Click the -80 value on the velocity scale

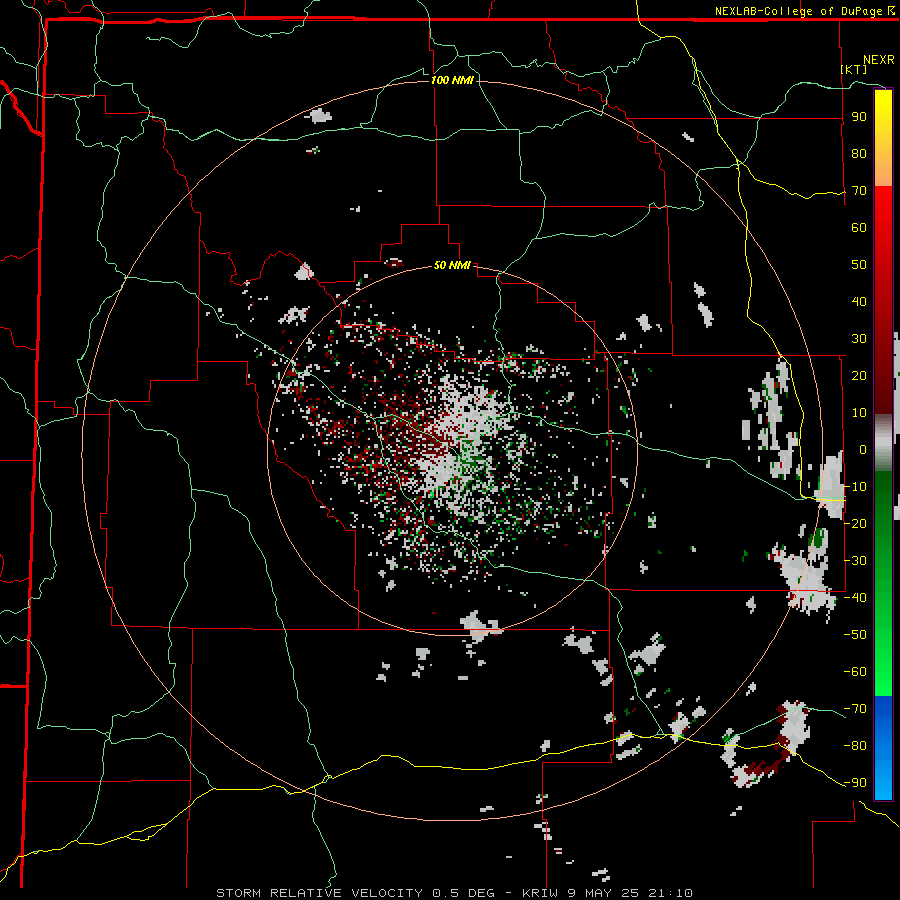(x=855, y=746)
